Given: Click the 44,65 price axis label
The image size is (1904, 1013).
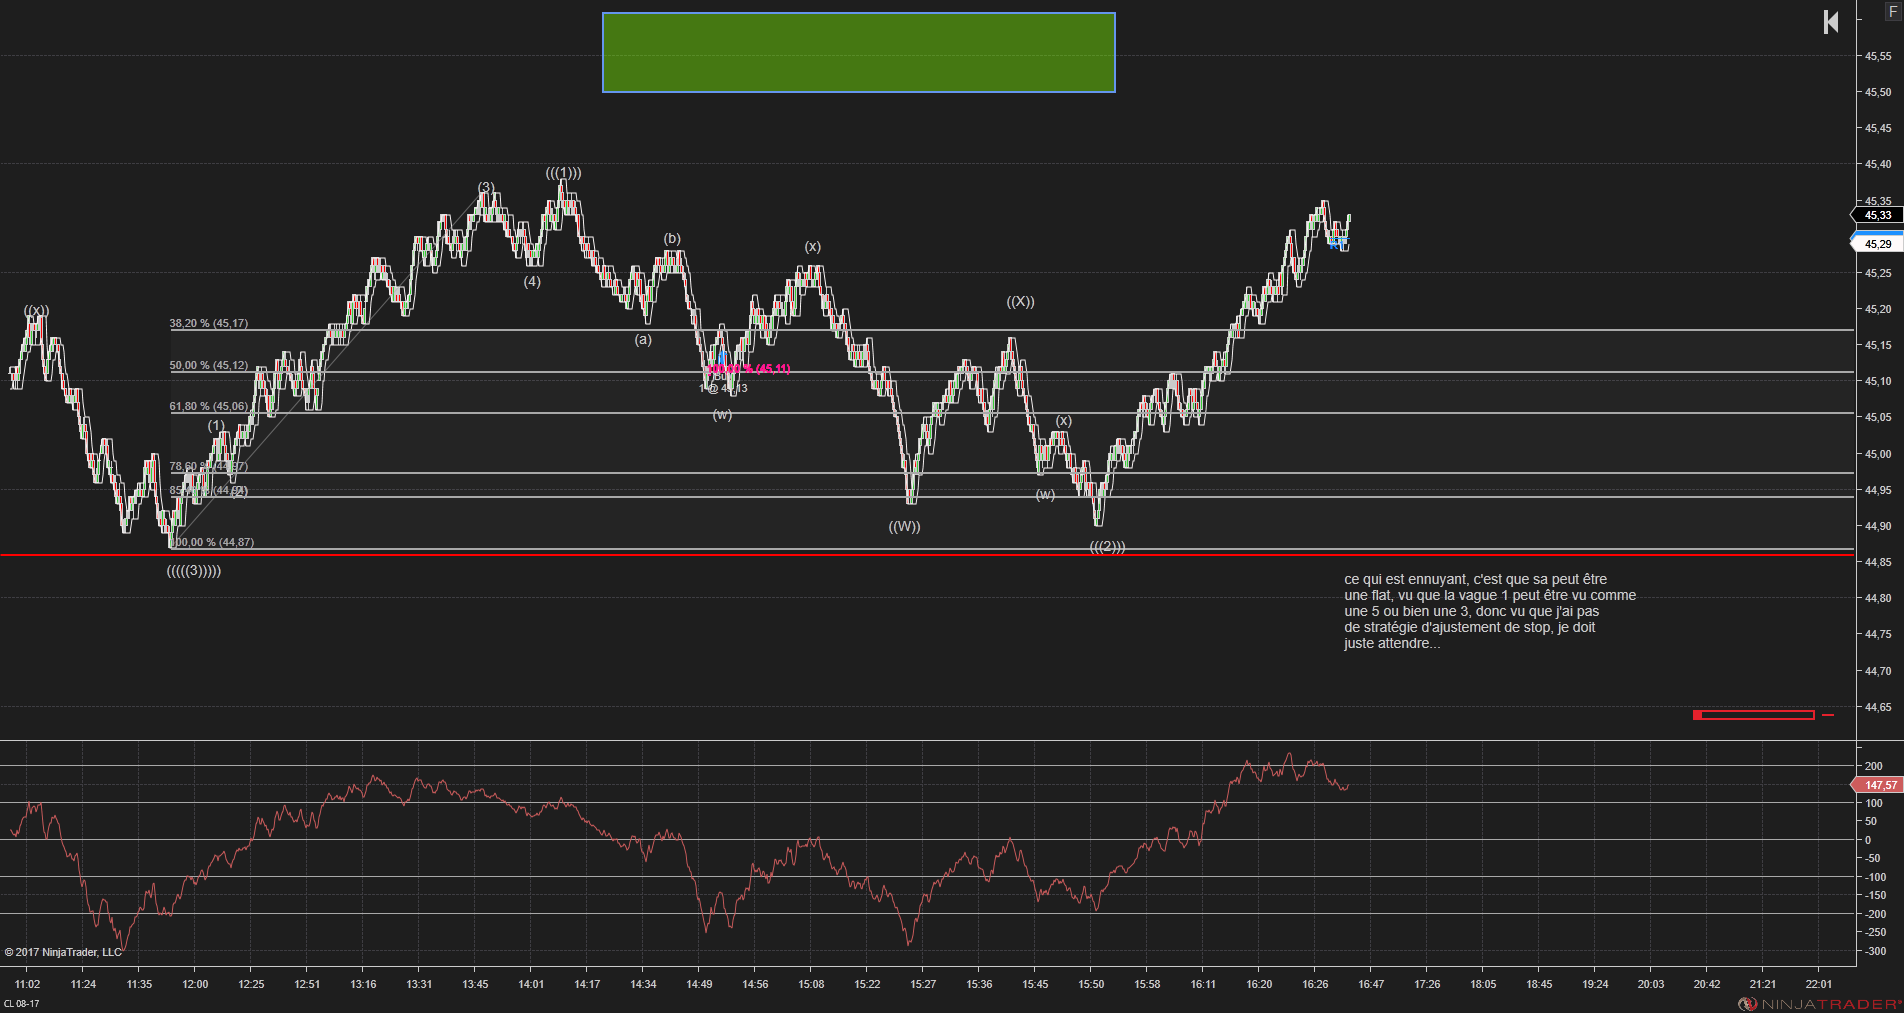Looking at the screenshot, I should (x=1878, y=707).
